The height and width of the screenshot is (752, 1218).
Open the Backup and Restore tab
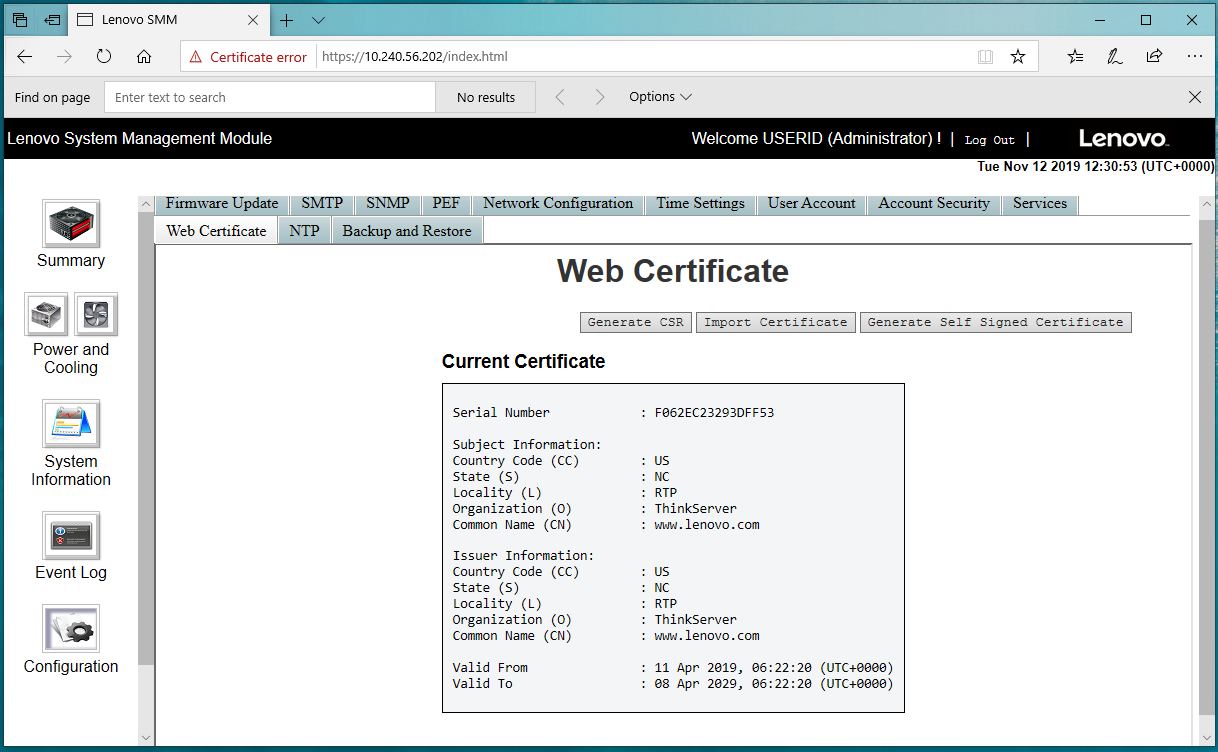pos(407,231)
